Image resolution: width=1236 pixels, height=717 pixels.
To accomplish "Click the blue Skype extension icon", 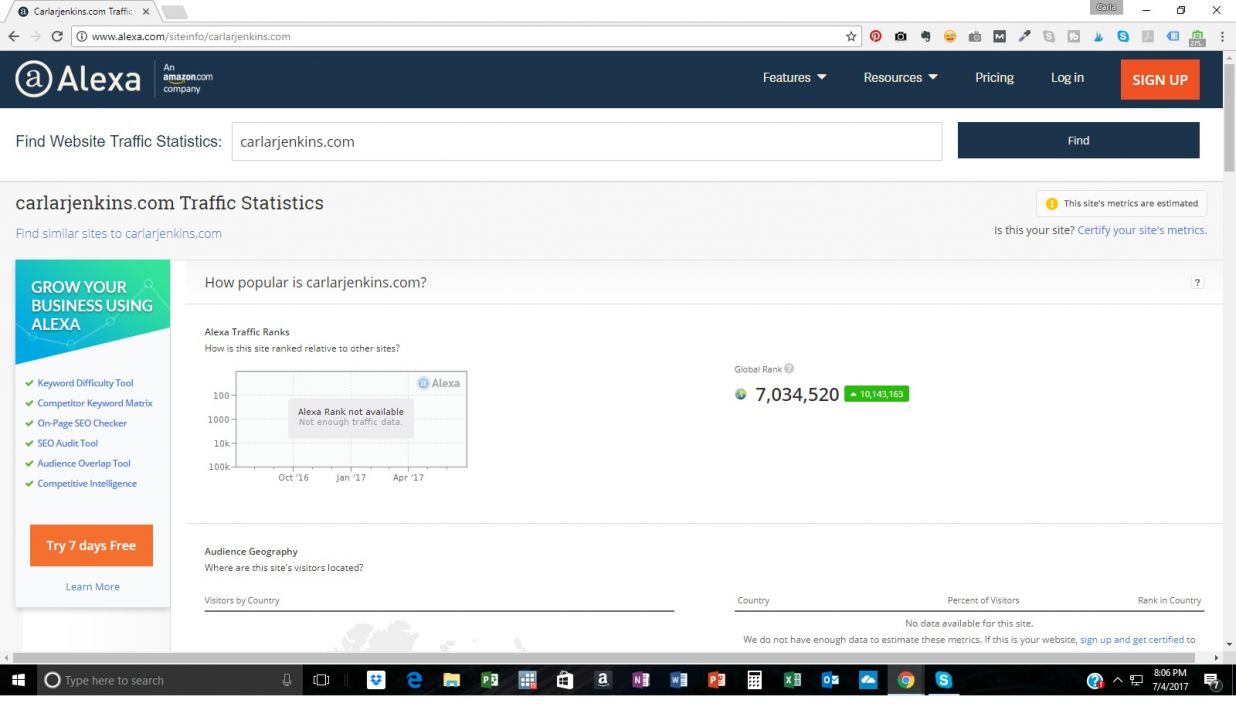I will [x=1123, y=36].
